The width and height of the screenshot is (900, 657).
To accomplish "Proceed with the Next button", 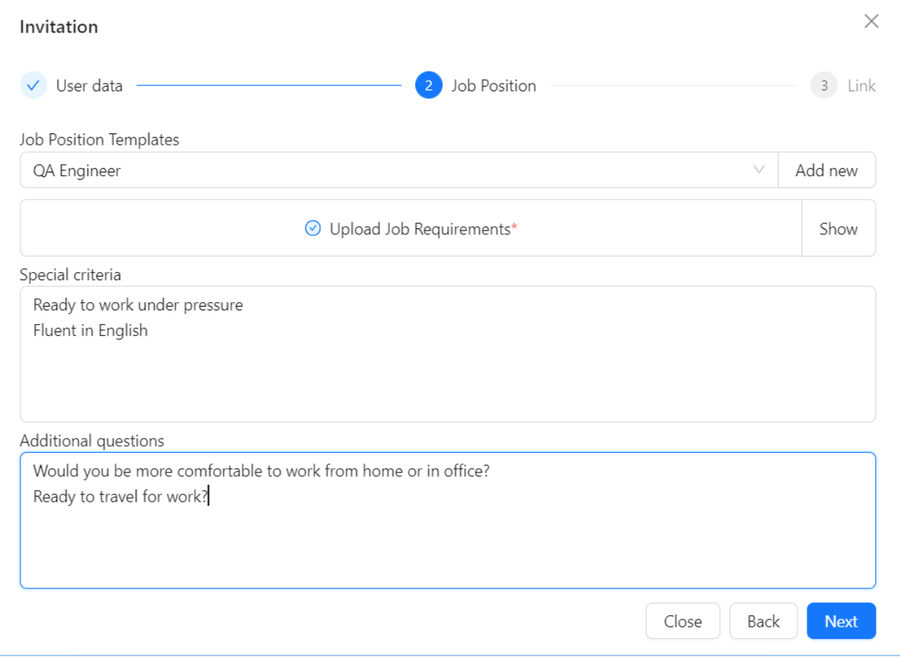I will (841, 621).
